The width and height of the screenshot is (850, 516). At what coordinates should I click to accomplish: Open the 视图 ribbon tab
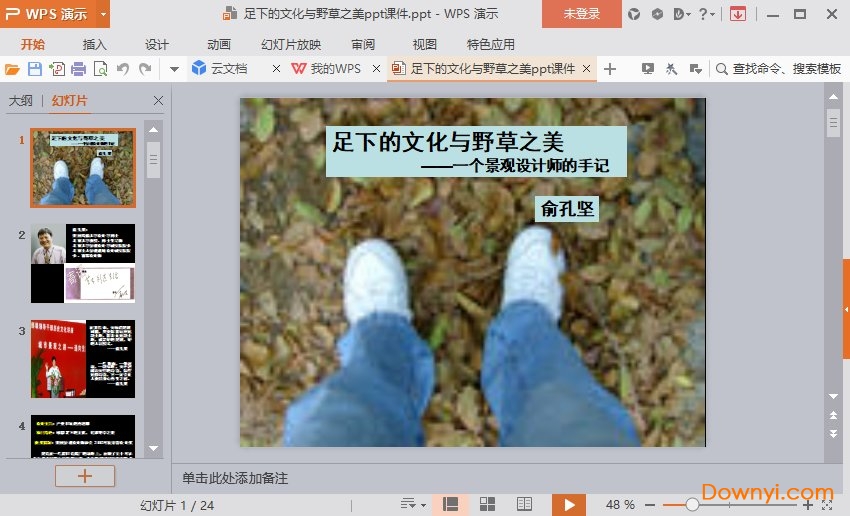tap(424, 44)
